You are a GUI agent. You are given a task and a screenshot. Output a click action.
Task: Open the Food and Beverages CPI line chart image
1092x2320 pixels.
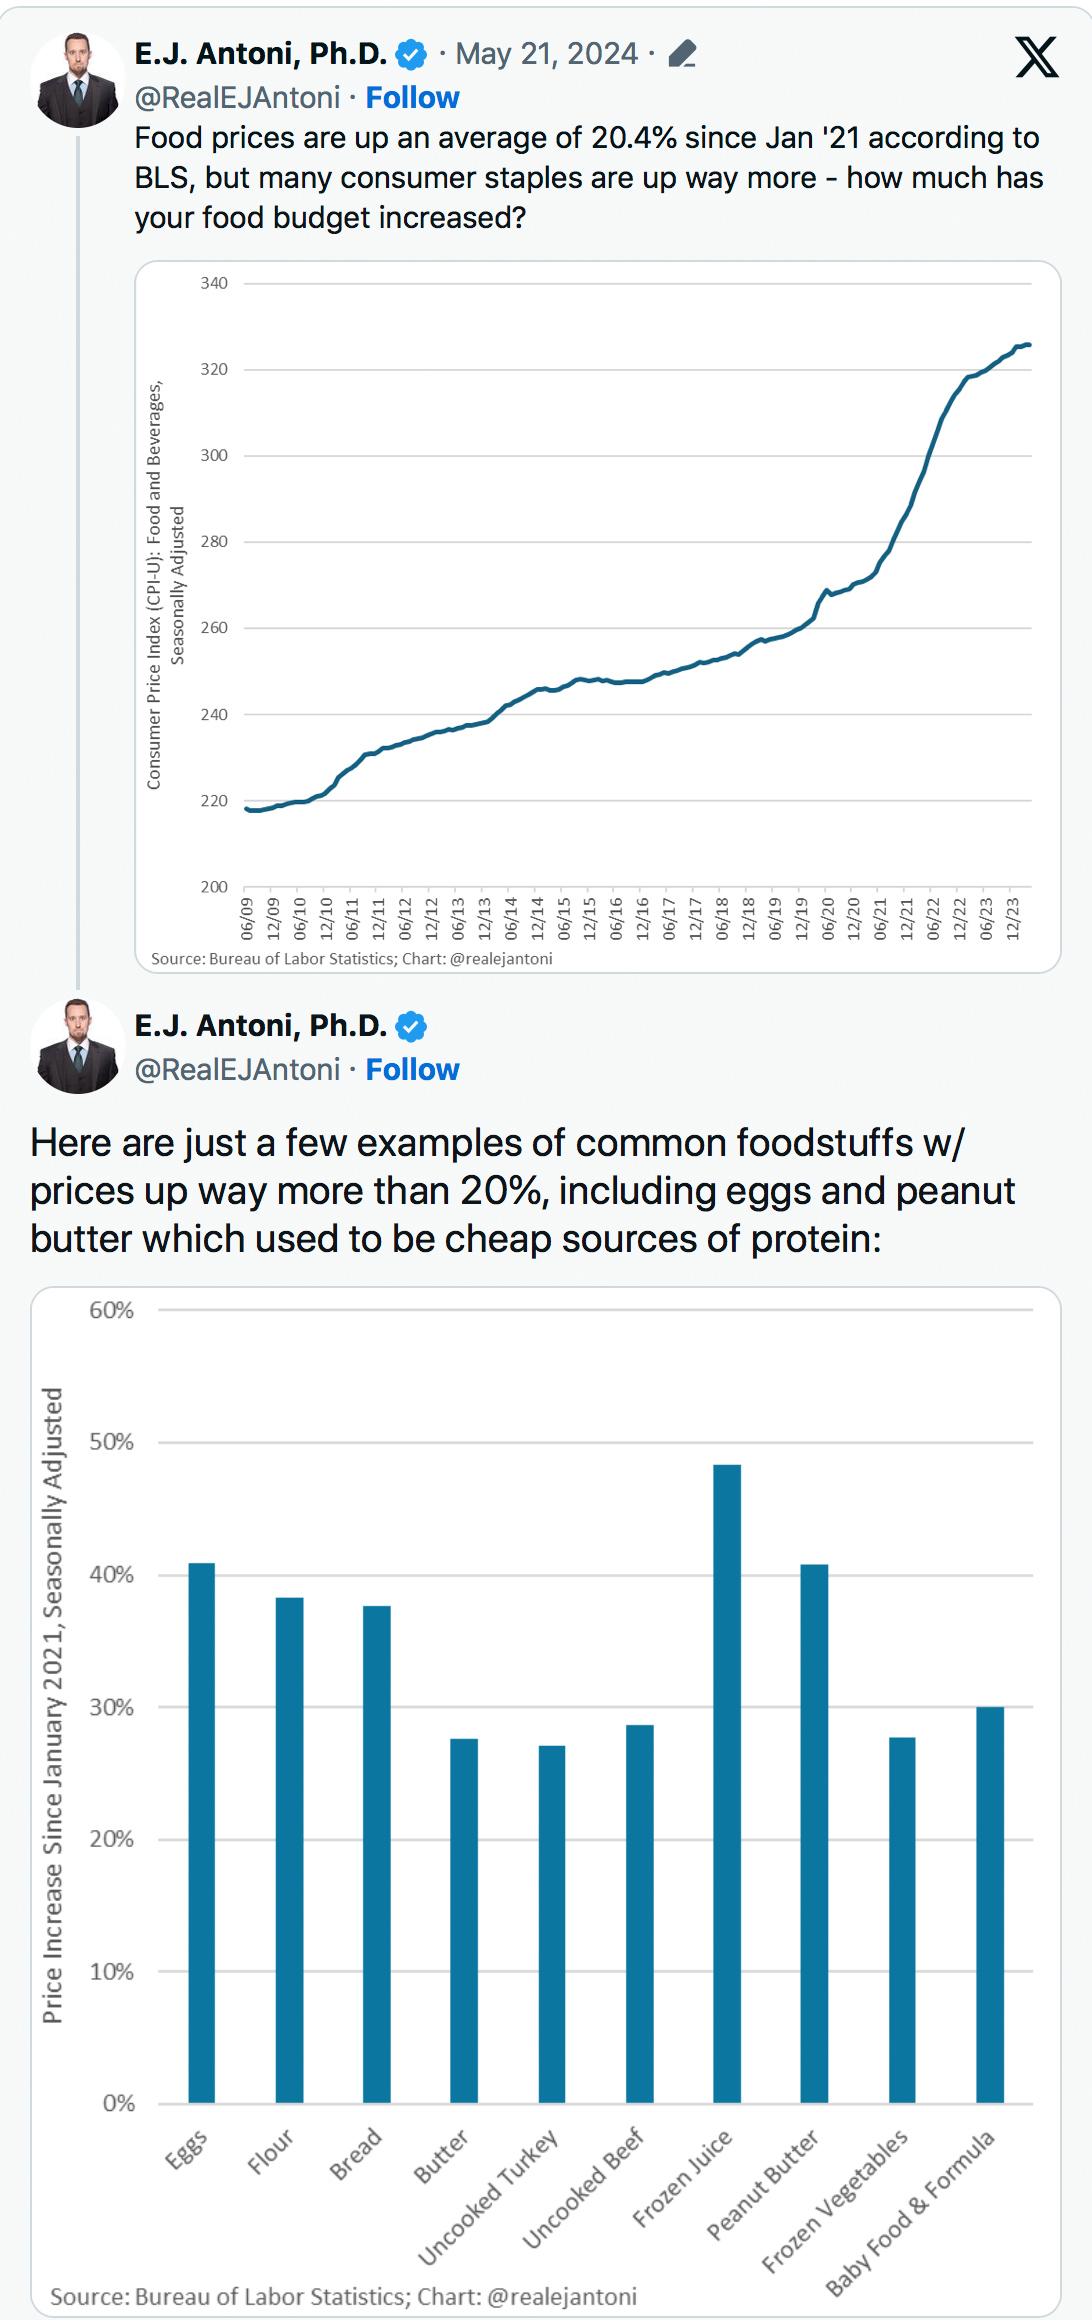[597, 616]
